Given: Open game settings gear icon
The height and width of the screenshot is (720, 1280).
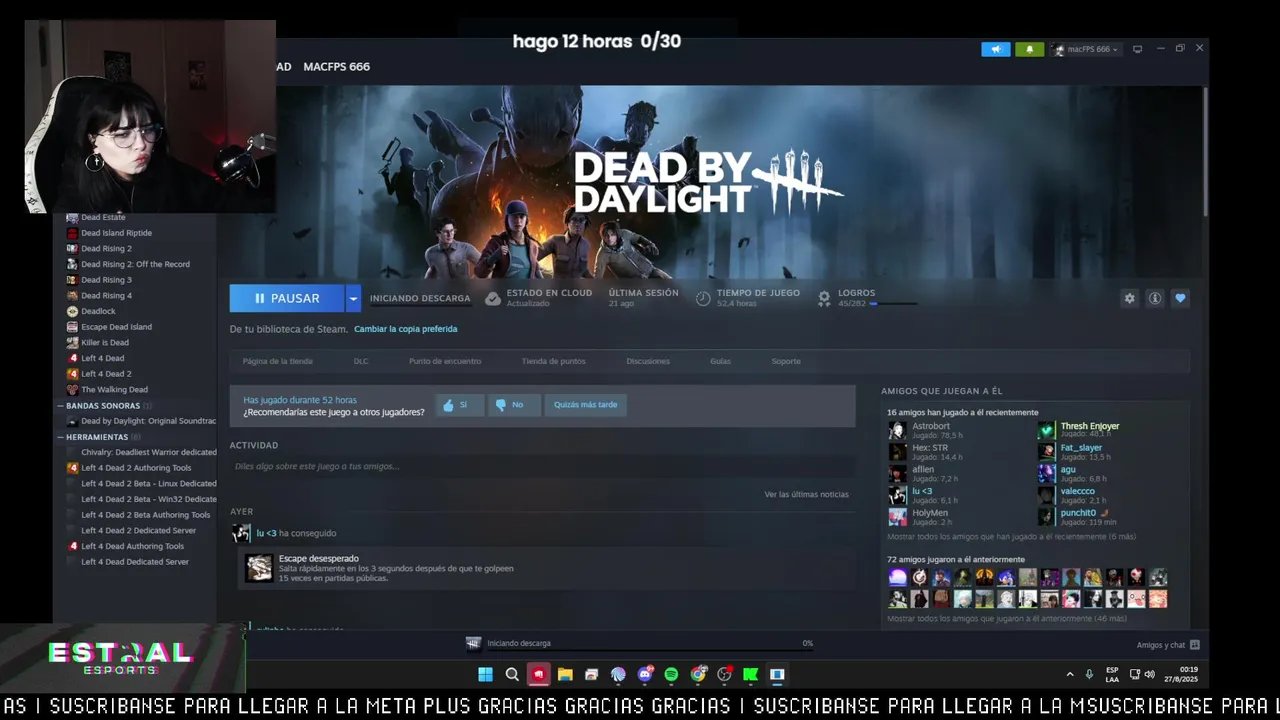Looking at the screenshot, I should click(x=1129, y=298).
